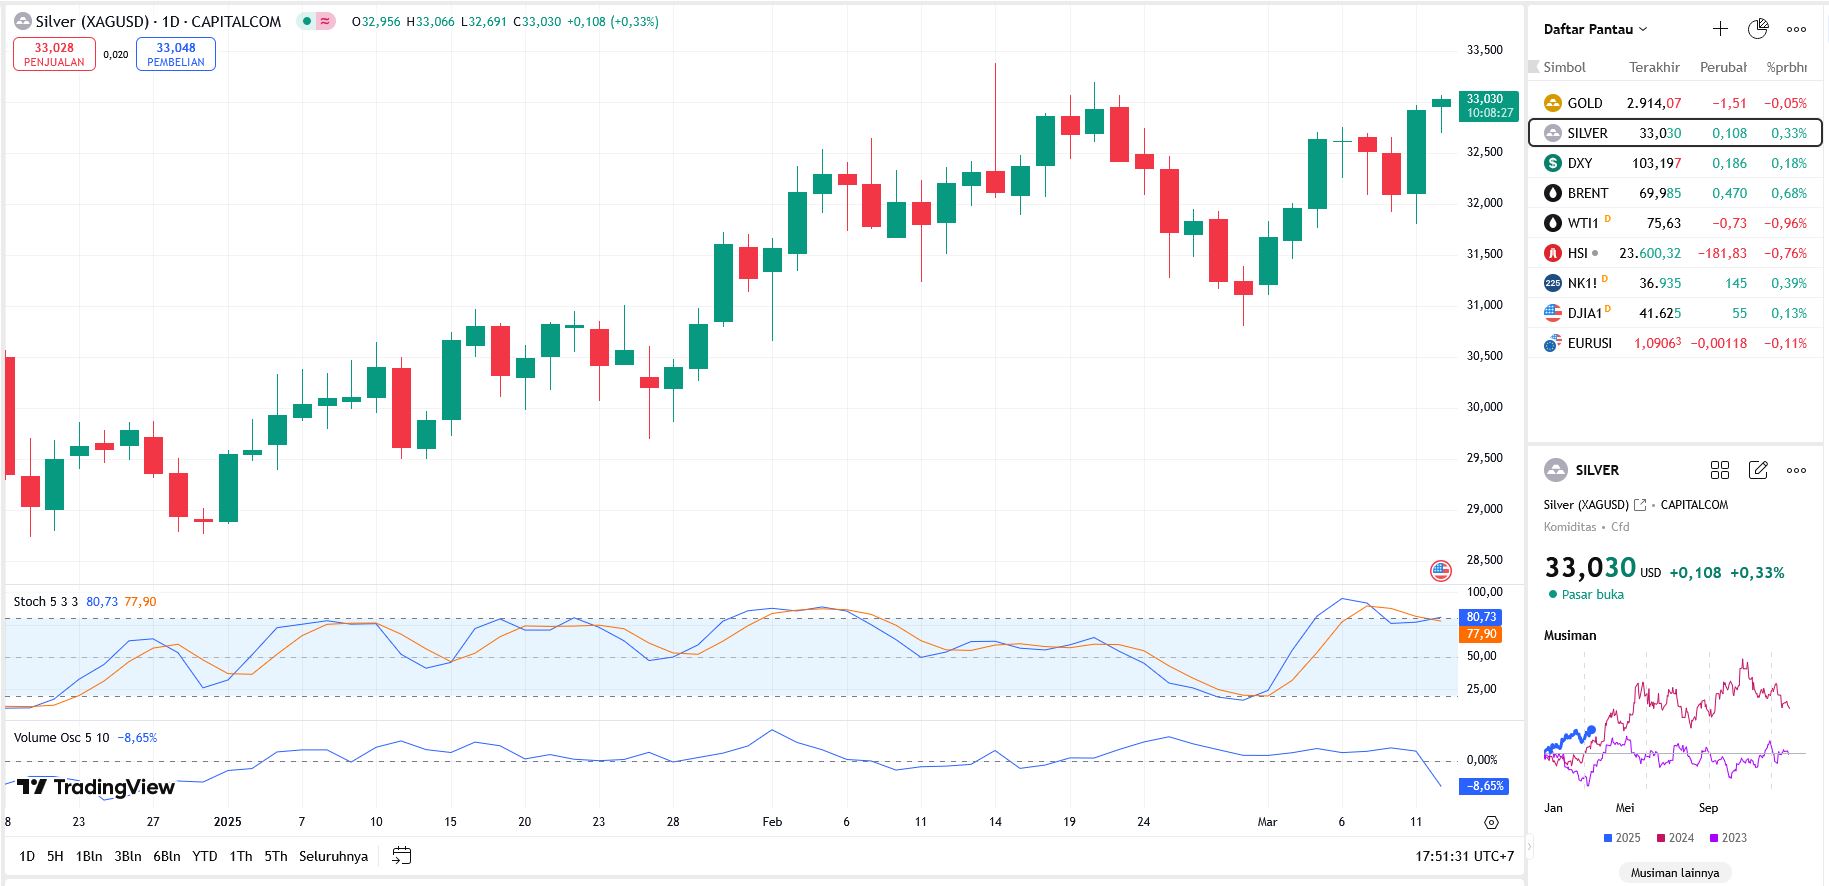This screenshot has width=1829, height=886.
Task: Add a symbol with the plus icon
Action: pos(1720,29)
